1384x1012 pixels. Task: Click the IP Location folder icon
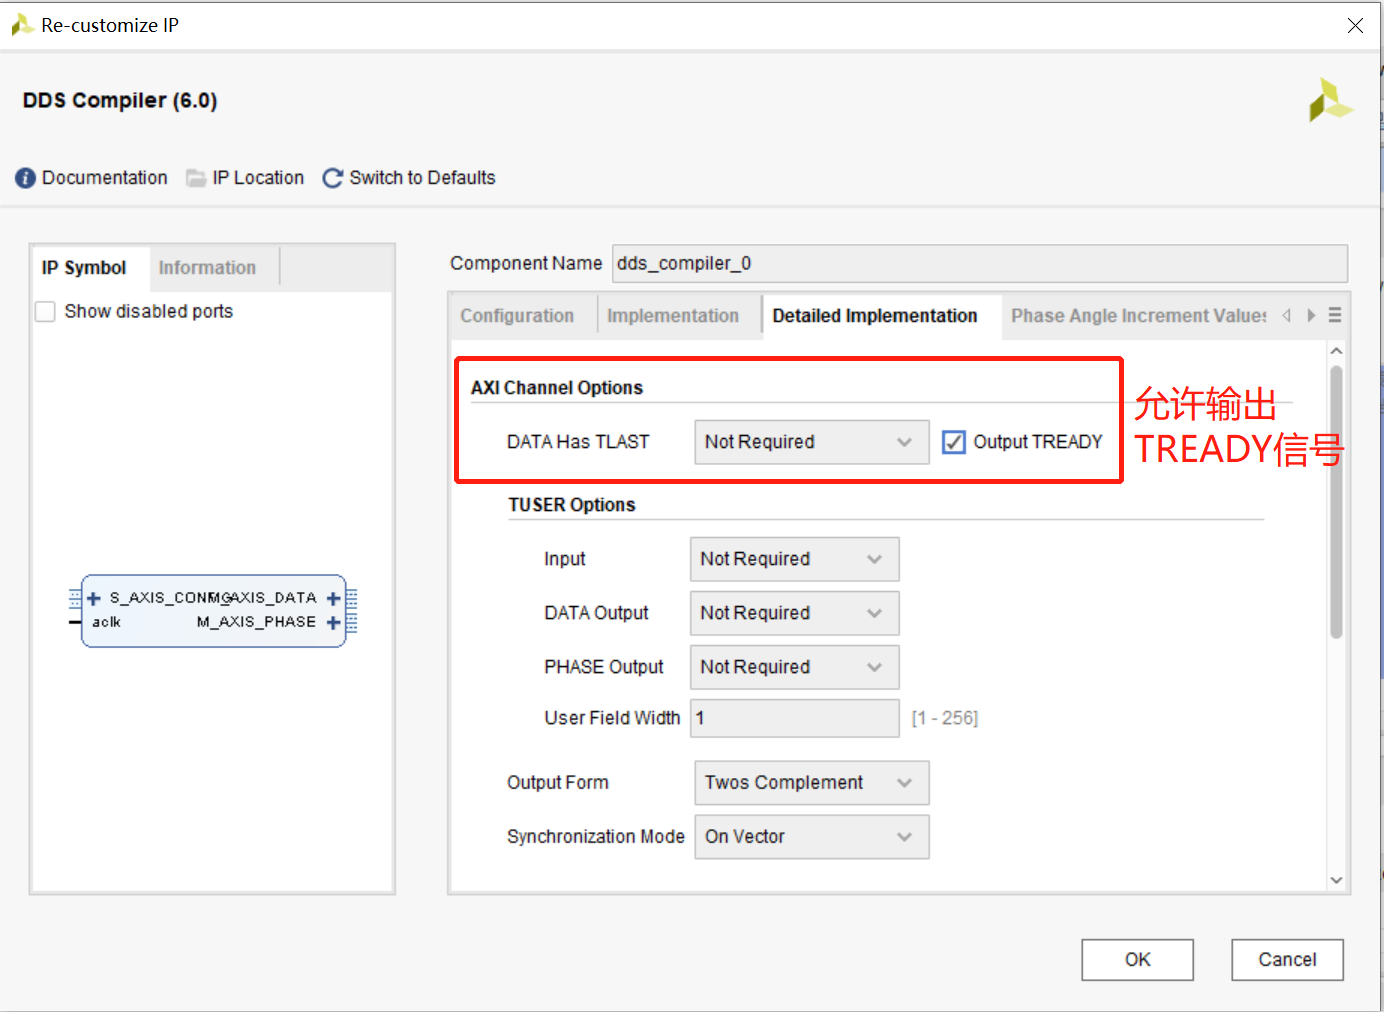click(196, 178)
